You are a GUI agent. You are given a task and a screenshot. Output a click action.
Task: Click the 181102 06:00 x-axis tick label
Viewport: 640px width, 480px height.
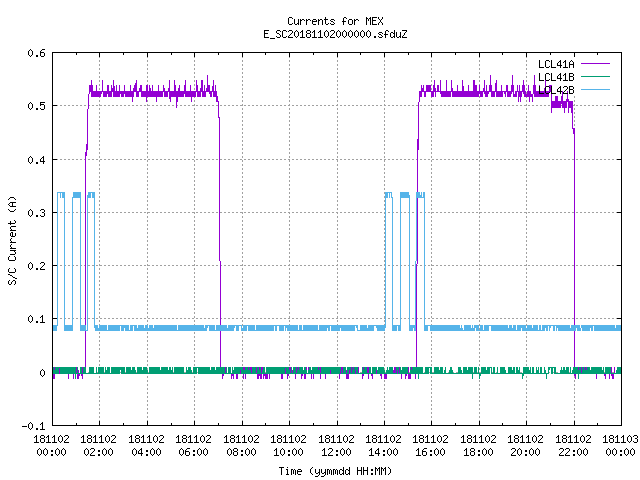tap(193, 446)
